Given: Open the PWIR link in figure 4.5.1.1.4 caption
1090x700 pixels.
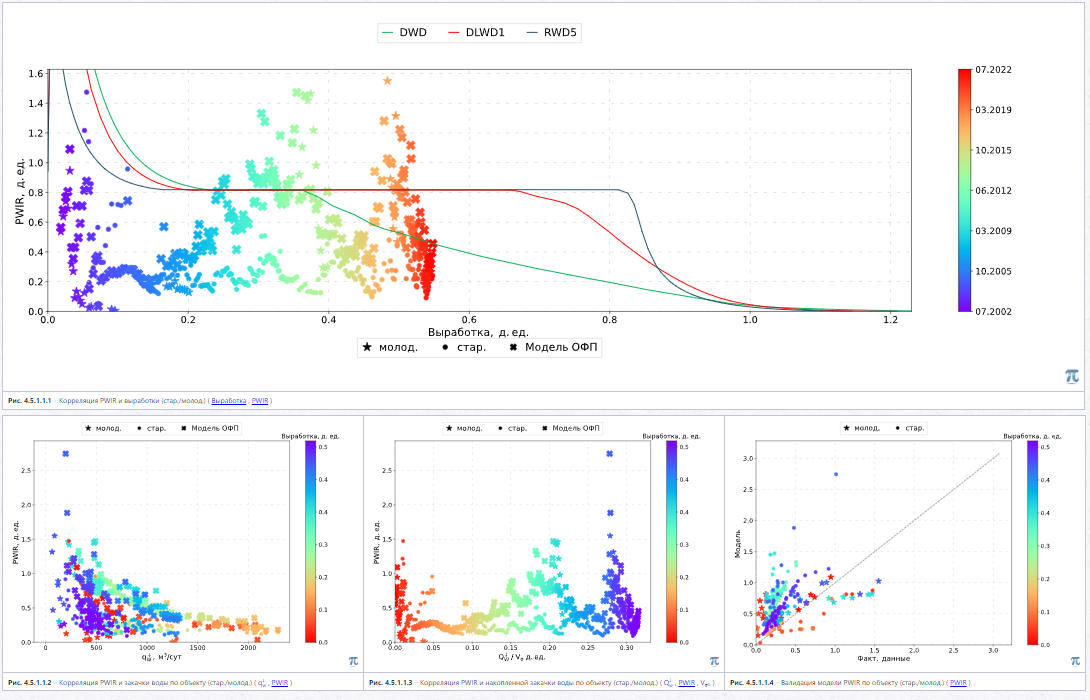Looking at the screenshot, I should coord(958,683).
